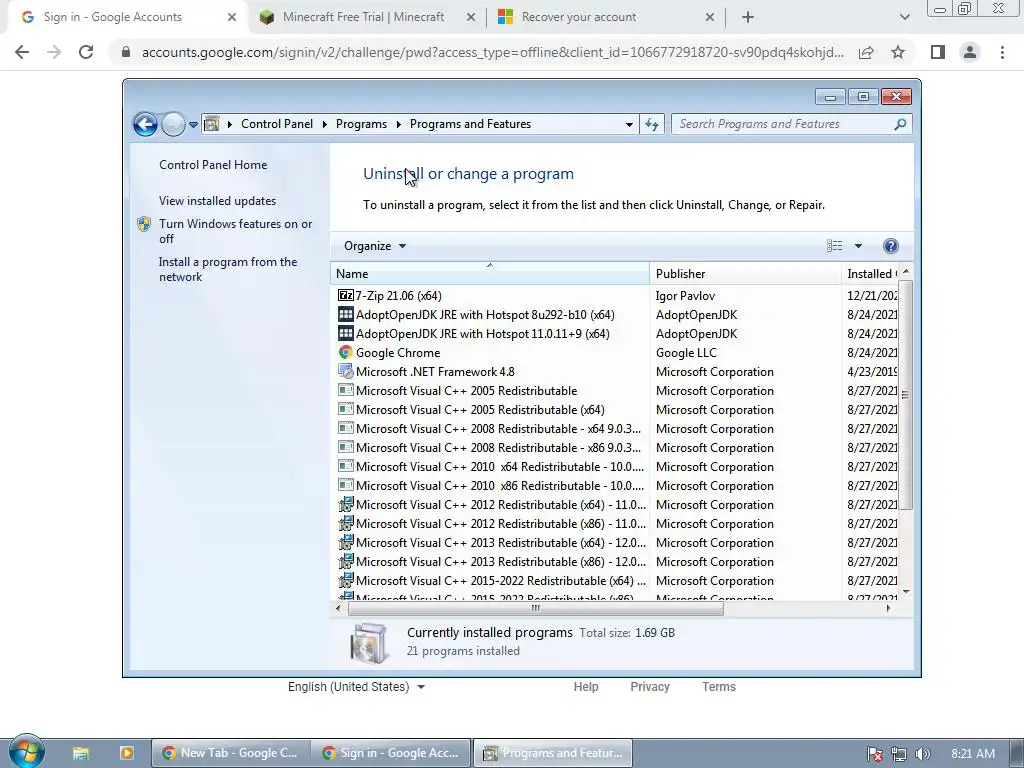Click Programs and Features in breadcrumb
The image size is (1024, 768).
point(470,124)
